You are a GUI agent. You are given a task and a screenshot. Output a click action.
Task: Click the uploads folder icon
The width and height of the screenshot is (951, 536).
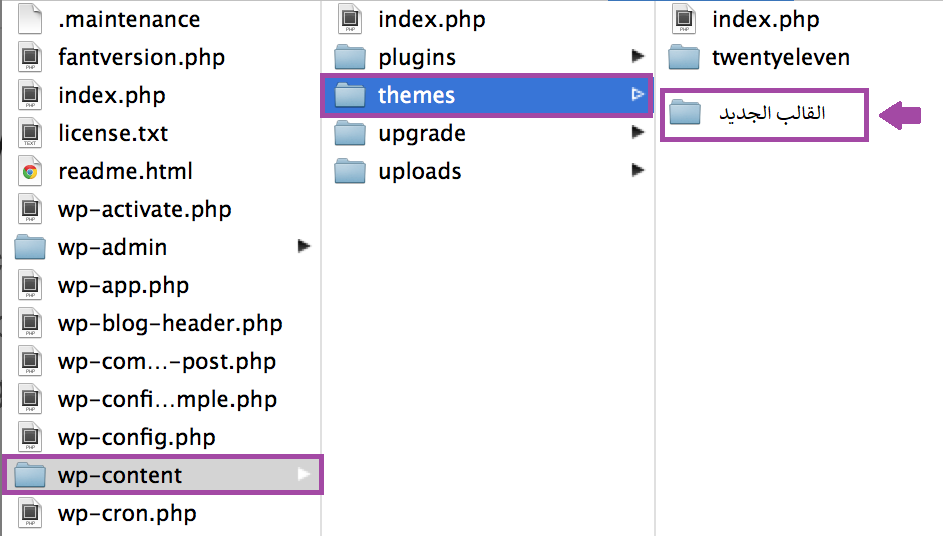350,171
